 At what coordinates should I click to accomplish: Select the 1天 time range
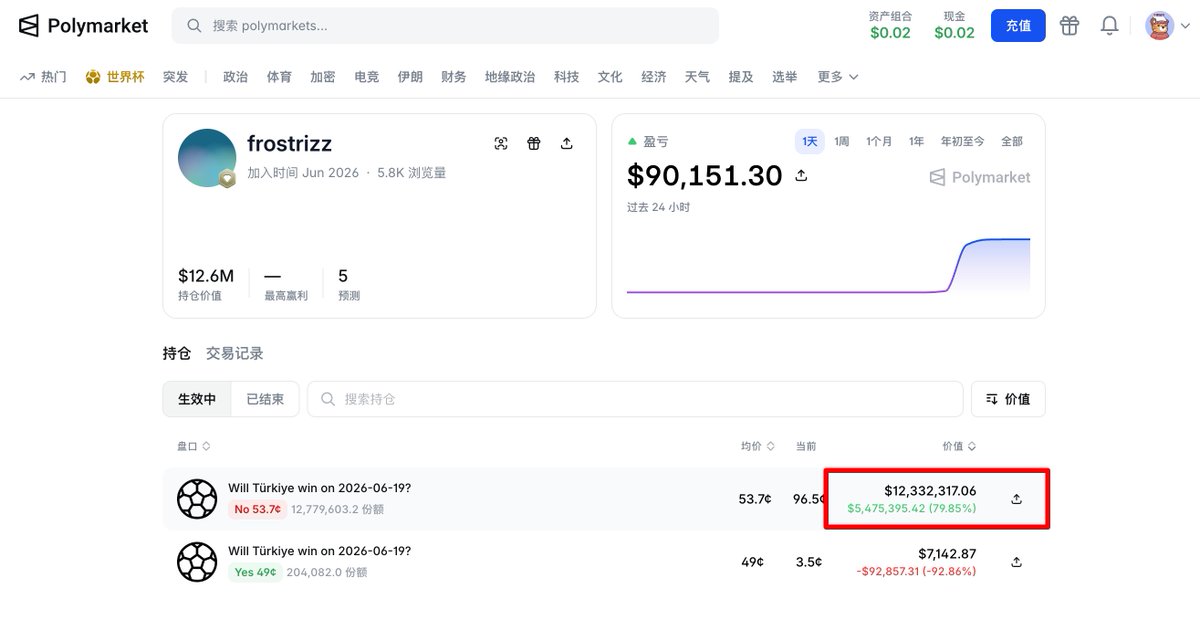pos(810,142)
